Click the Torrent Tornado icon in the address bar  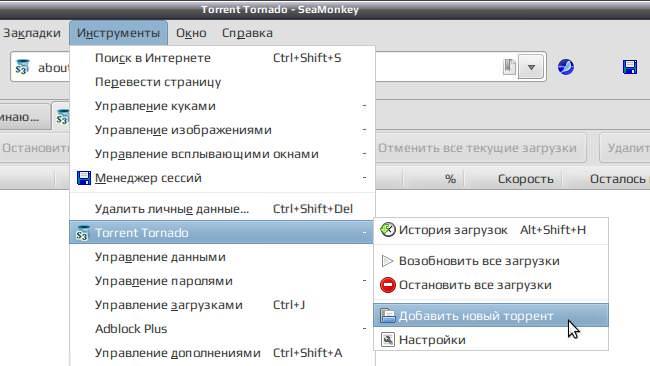click(22, 67)
